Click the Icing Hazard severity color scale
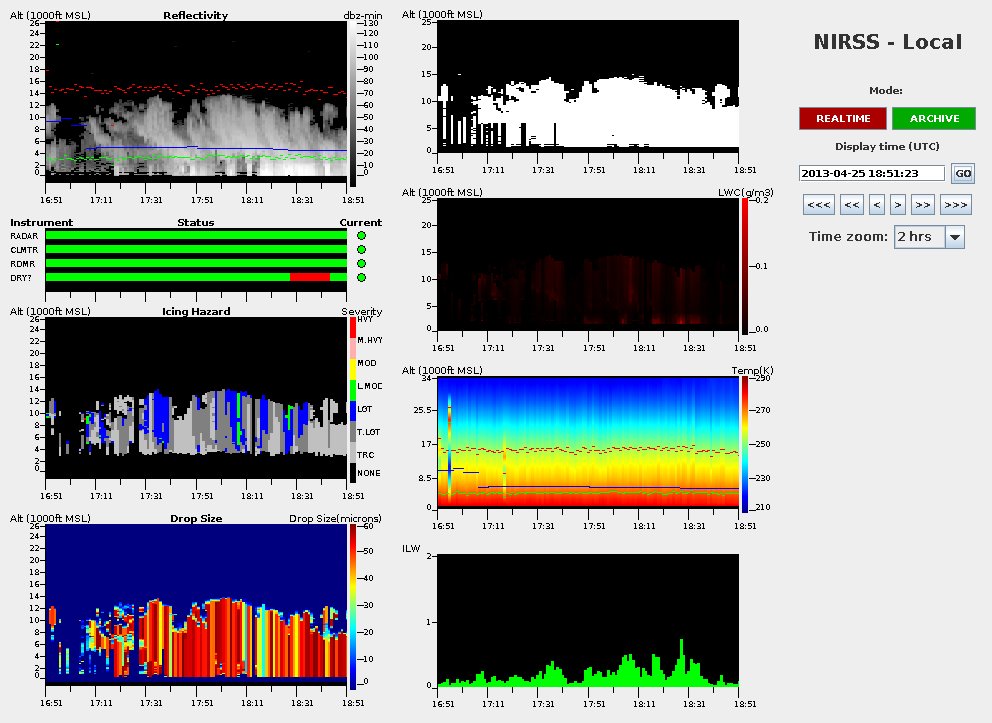 (351, 399)
